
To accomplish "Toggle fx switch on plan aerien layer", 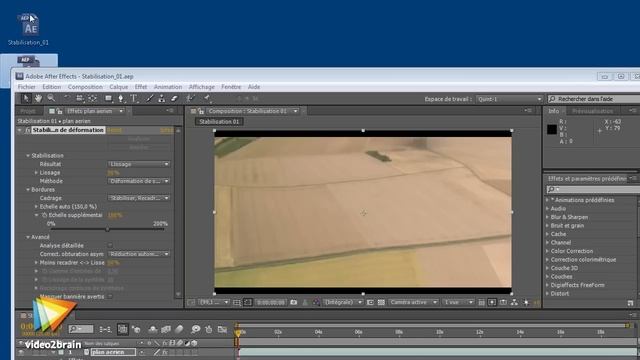I will point(164,352).
